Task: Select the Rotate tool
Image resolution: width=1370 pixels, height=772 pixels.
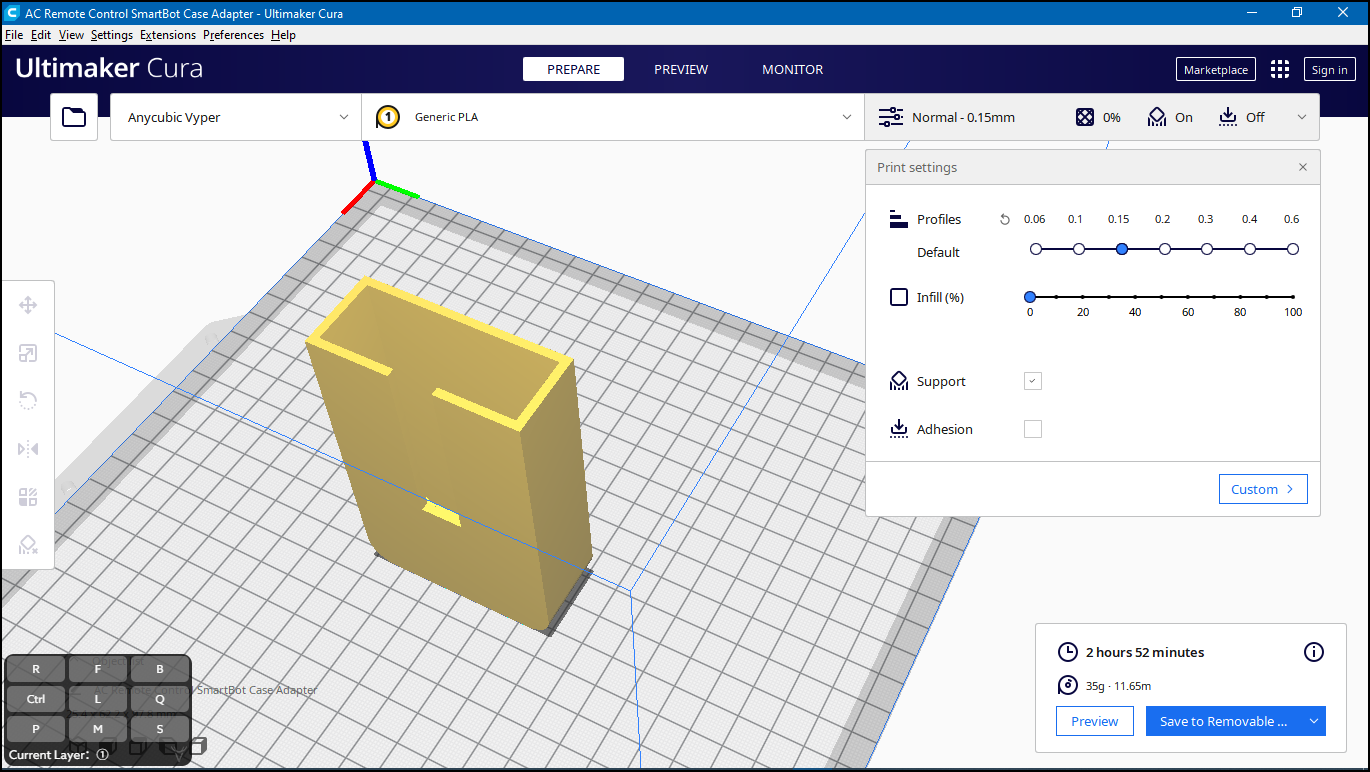Action: click(28, 401)
